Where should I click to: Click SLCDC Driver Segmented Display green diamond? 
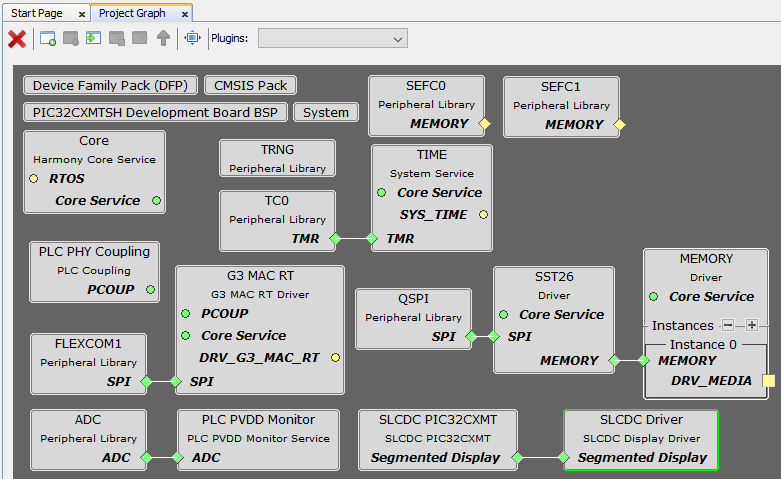click(x=564, y=458)
